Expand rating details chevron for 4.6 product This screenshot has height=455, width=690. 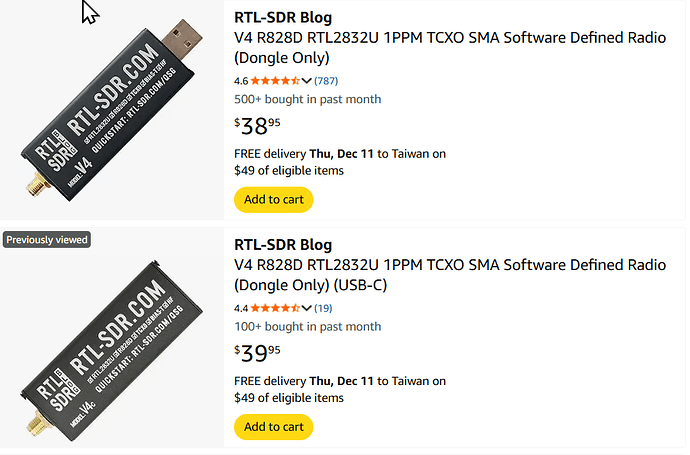307,81
